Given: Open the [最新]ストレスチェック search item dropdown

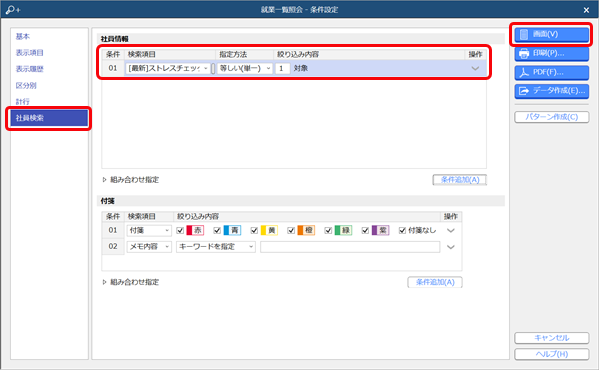Looking at the screenshot, I should pos(168,68).
